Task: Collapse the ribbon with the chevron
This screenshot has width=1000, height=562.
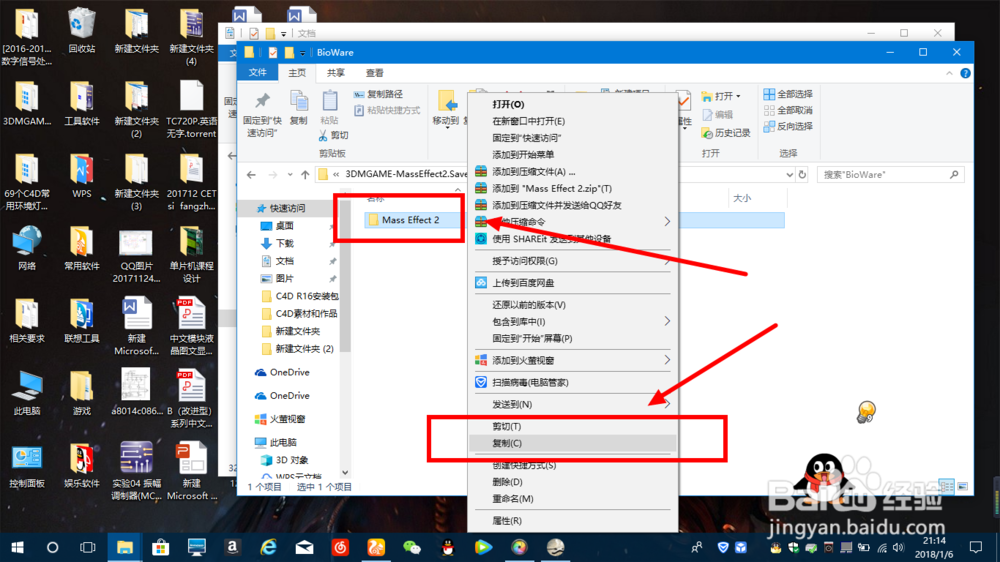Action: tap(949, 73)
